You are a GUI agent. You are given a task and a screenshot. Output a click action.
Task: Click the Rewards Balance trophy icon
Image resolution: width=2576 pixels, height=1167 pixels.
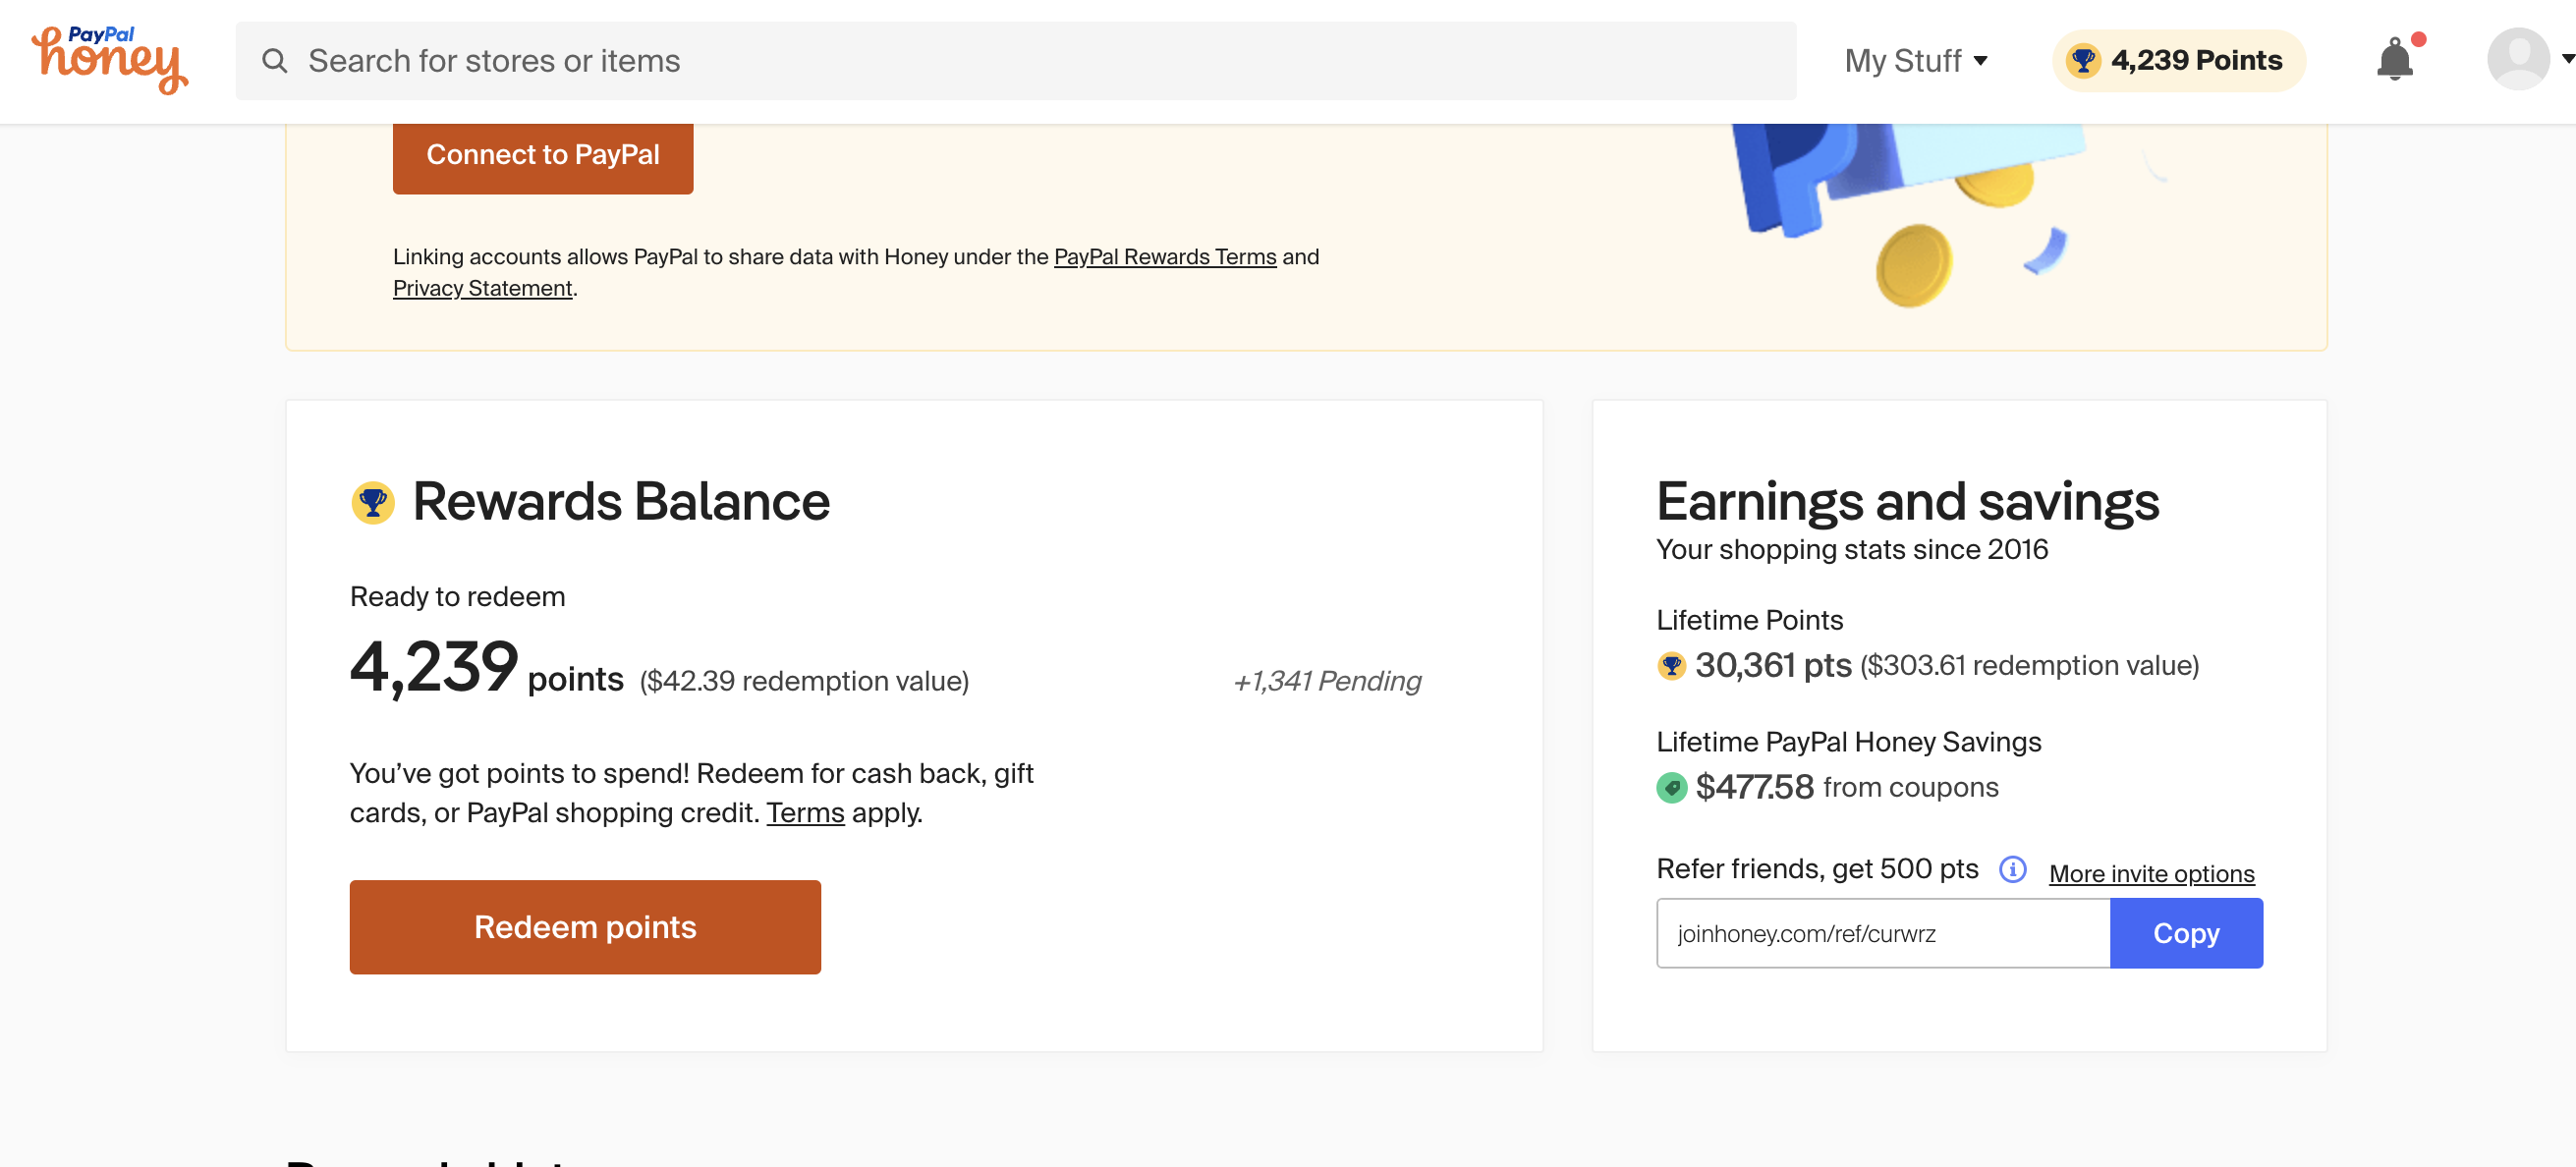(373, 502)
